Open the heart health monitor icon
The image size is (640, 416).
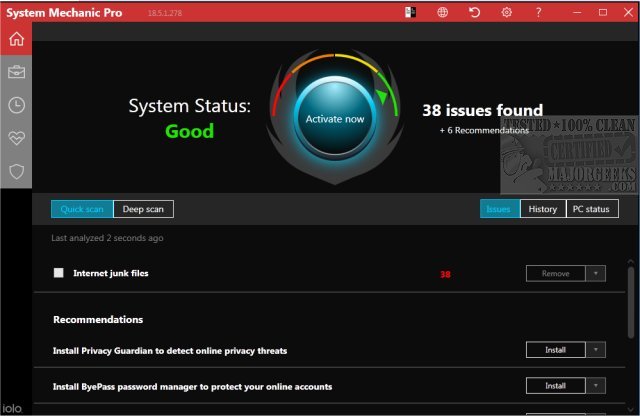[16, 138]
